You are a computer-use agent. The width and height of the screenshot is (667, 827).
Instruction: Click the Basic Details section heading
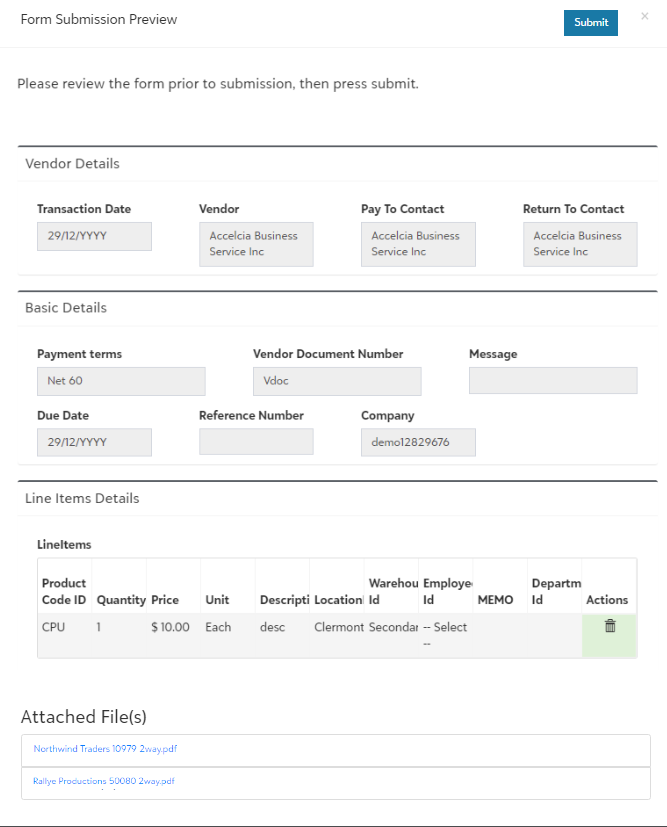pos(66,307)
